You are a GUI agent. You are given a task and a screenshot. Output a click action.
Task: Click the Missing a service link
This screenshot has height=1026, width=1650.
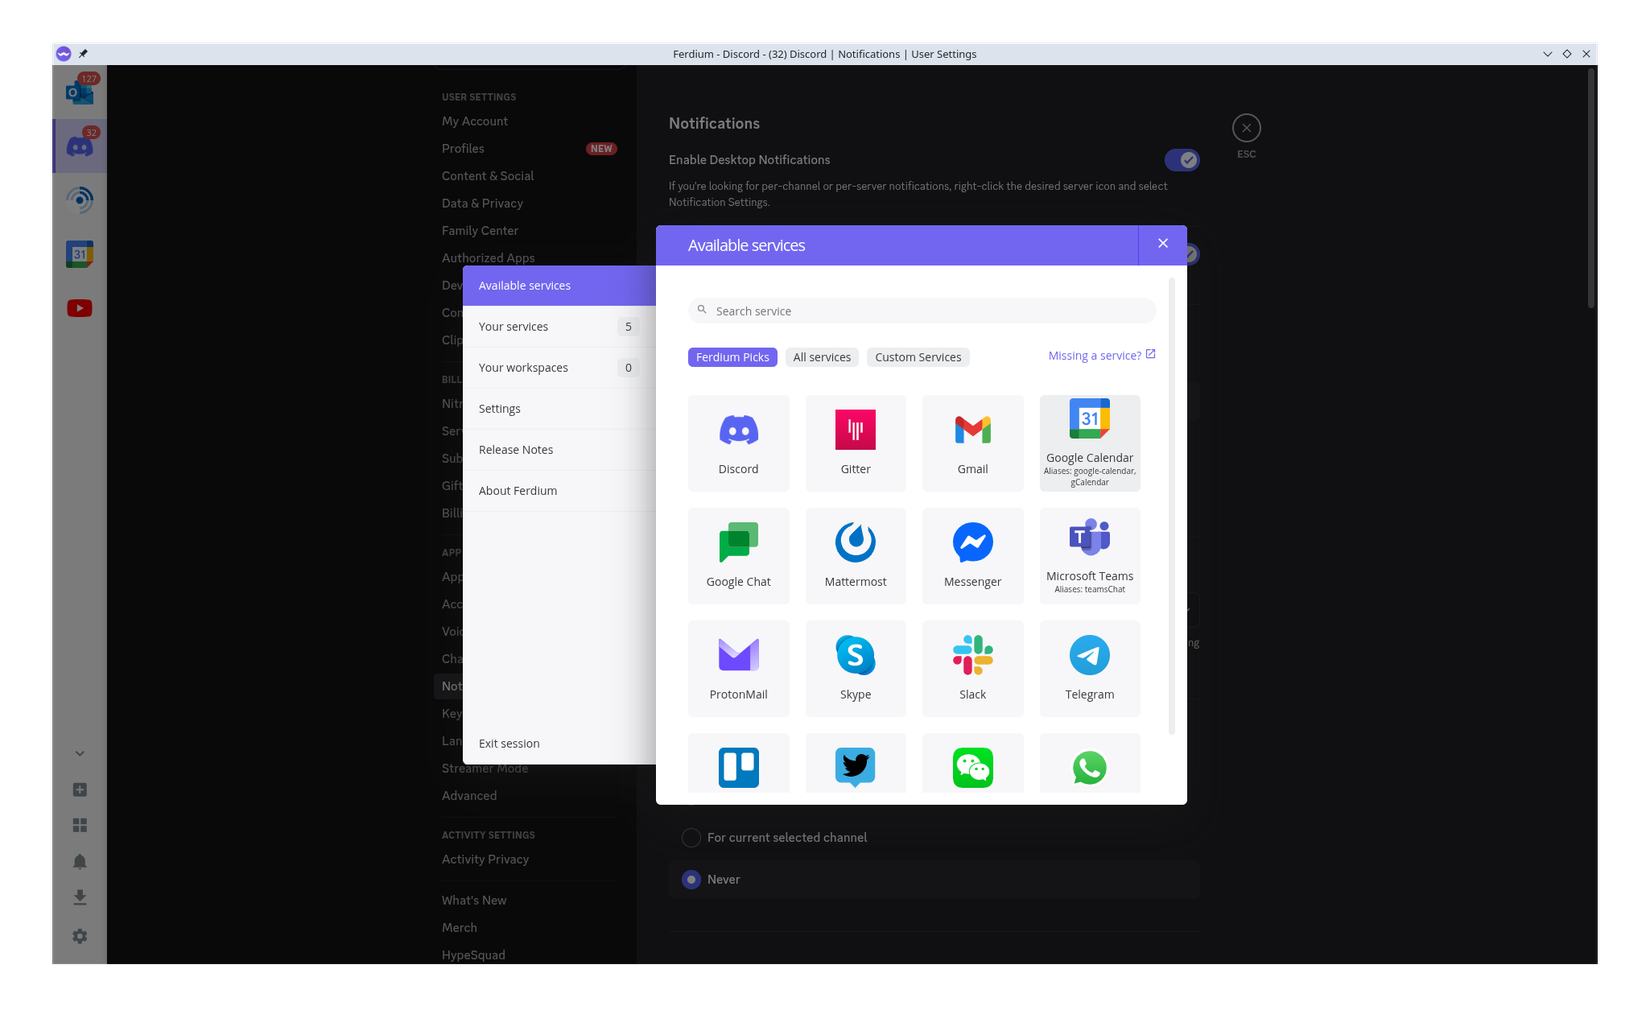pos(1096,355)
